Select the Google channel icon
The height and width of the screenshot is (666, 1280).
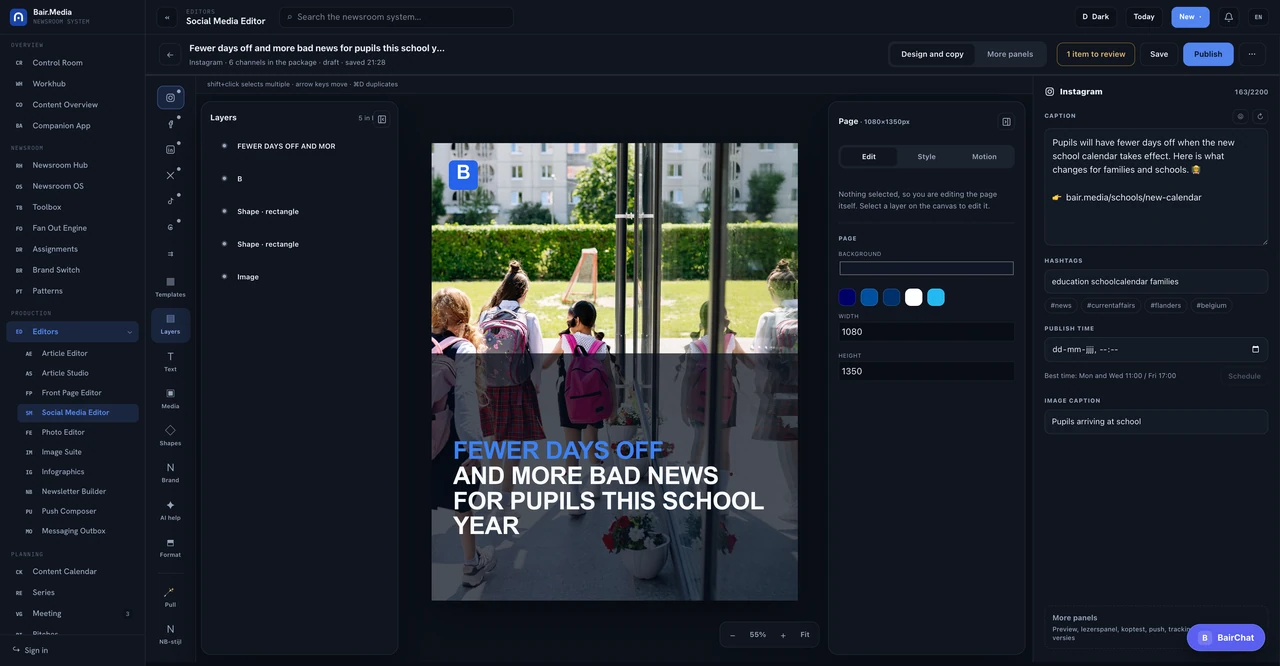[x=170, y=227]
